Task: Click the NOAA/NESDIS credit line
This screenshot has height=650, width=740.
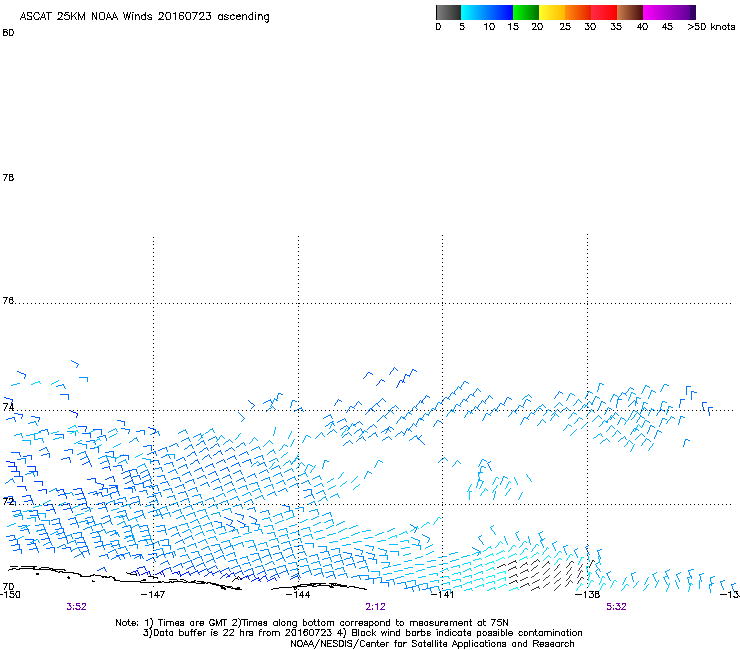Action: 432,644
